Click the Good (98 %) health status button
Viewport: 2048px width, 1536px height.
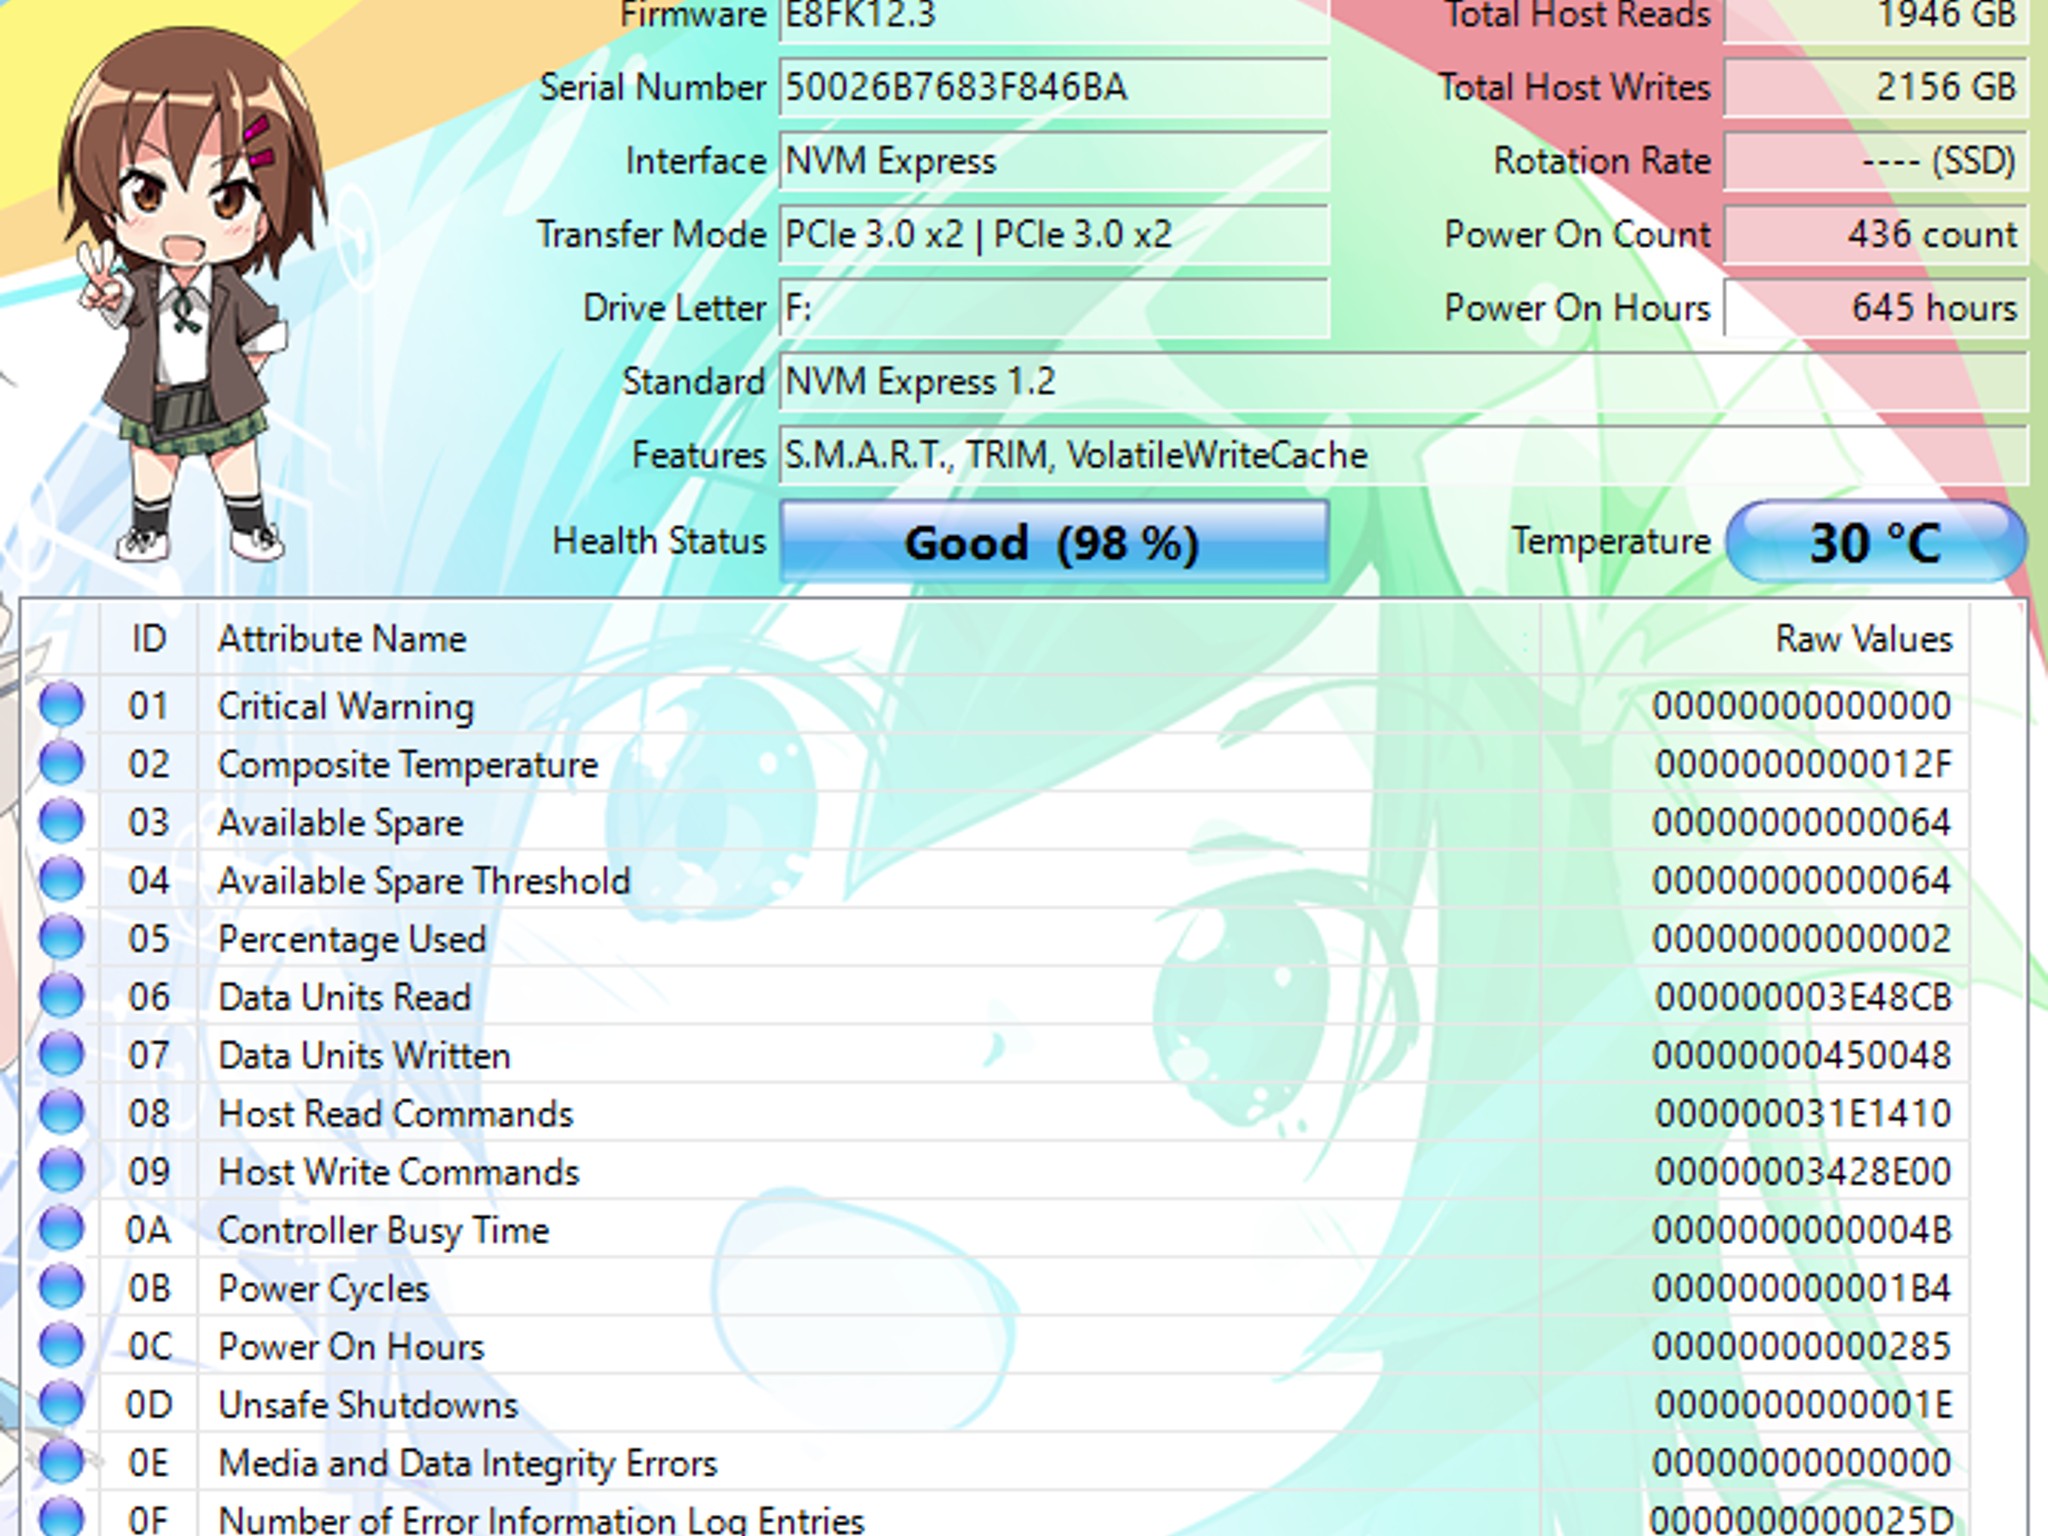coord(1053,542)
